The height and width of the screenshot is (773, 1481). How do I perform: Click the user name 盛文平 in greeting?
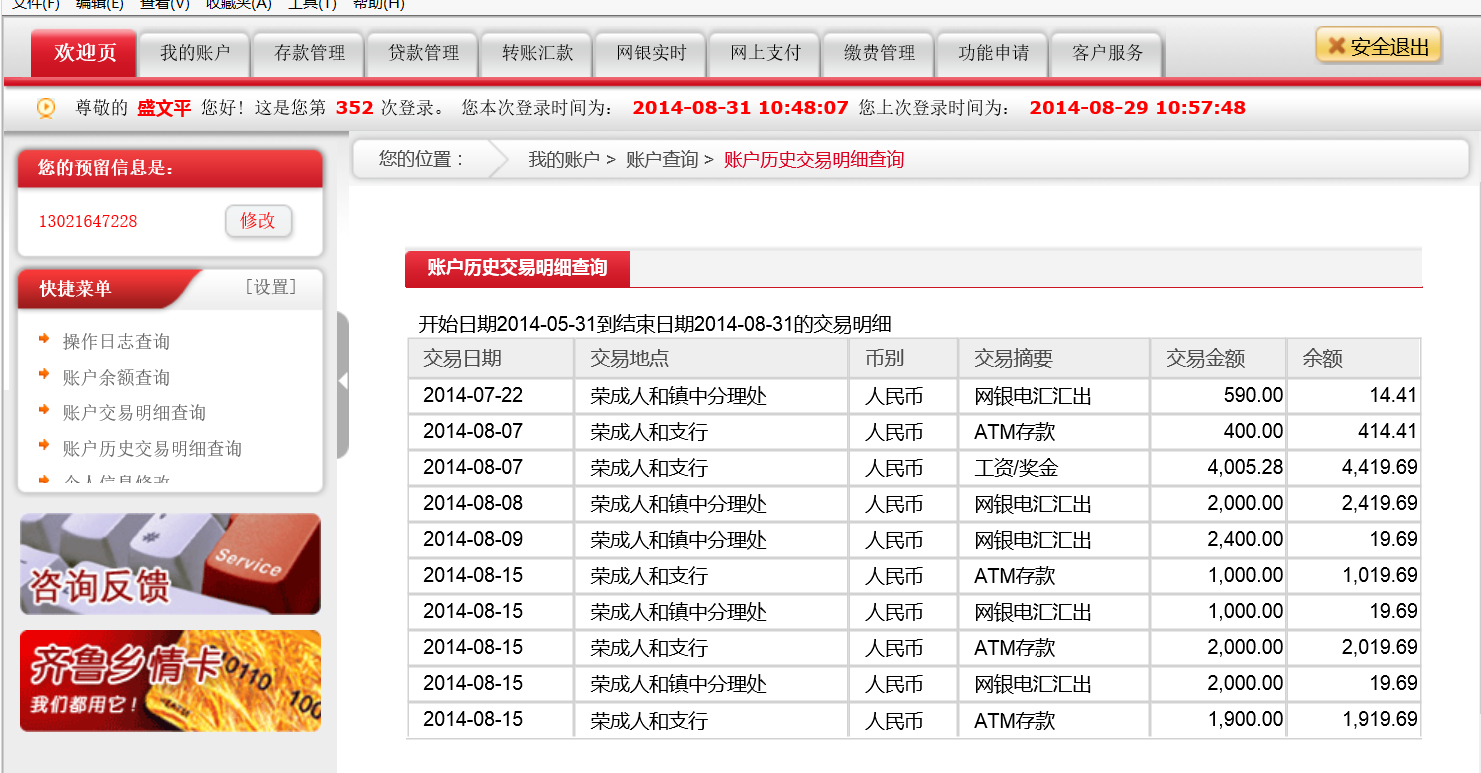coord(164,108)
